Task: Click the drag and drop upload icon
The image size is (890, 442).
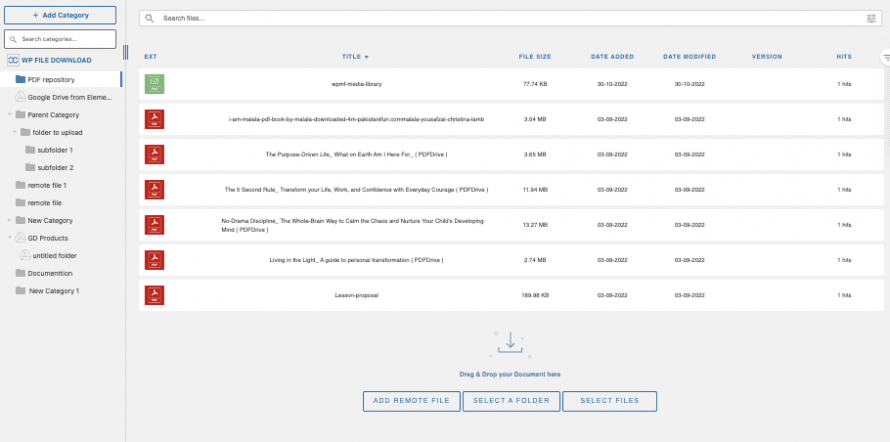Action: pyautogui.click(x=509, y=343)
